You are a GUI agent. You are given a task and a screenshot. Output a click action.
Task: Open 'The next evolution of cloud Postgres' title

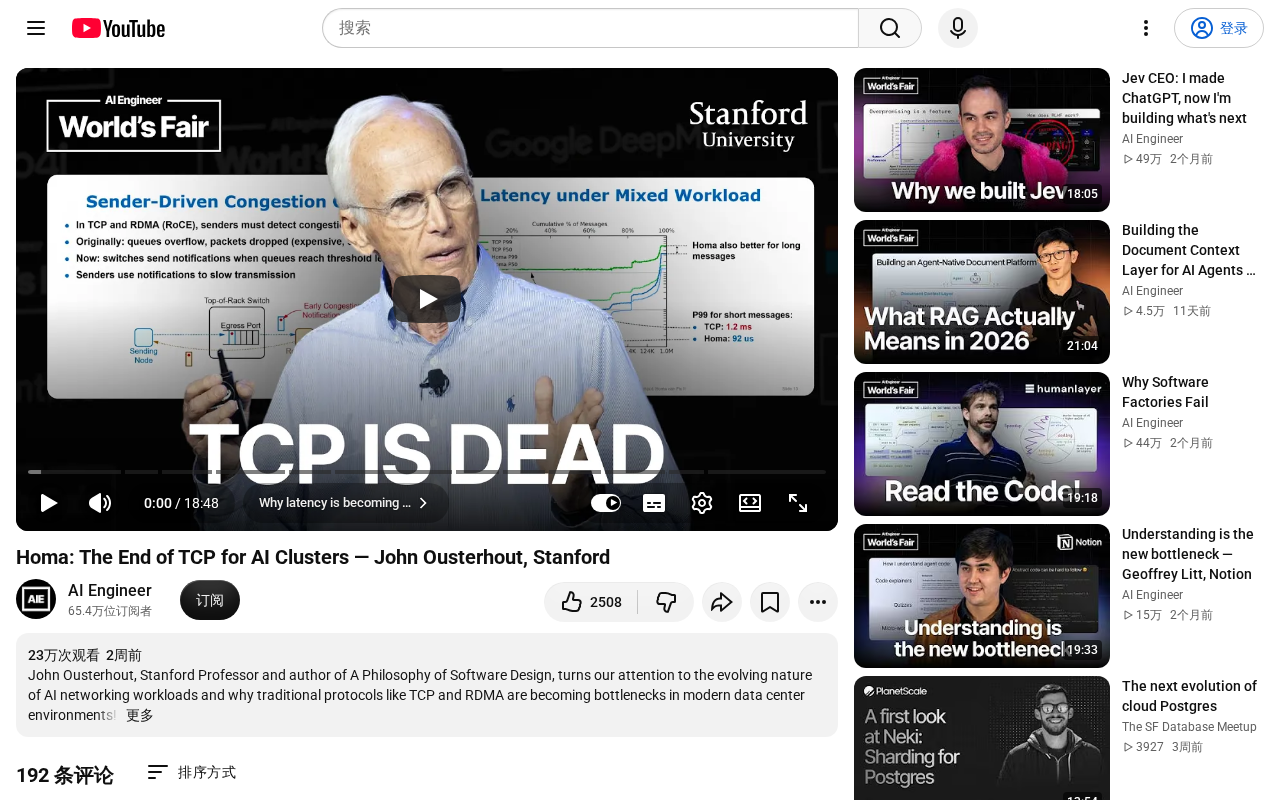(x=1190, y=696)
